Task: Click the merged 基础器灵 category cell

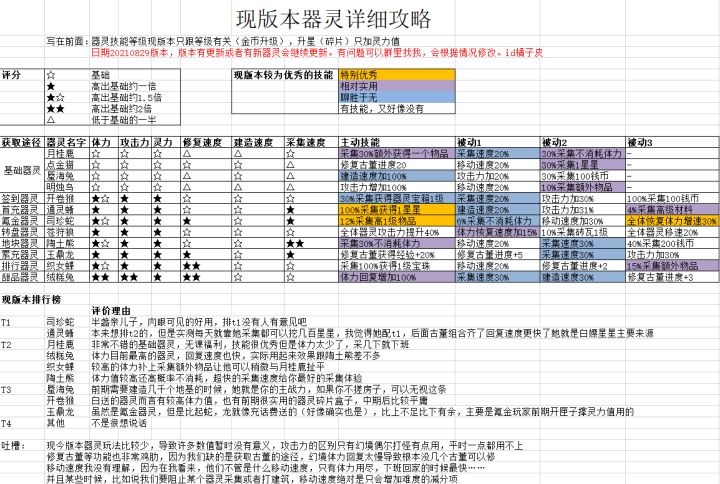Action: pyautogui.click(x=22, y=170)
